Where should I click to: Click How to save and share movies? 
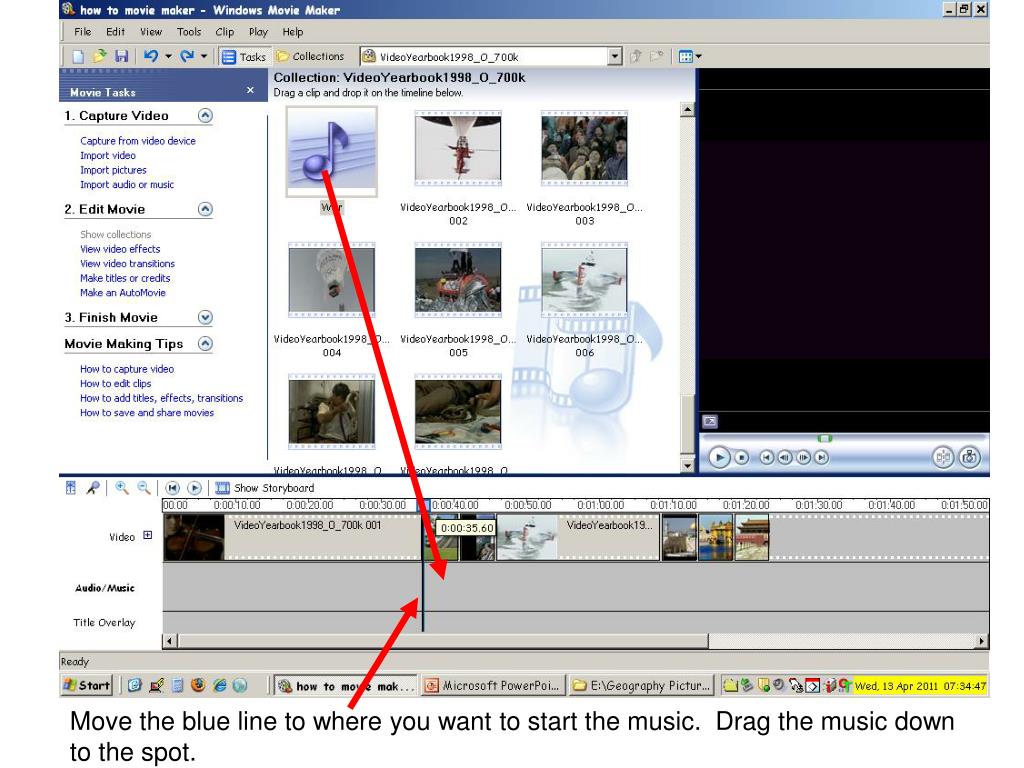point(147,413)
